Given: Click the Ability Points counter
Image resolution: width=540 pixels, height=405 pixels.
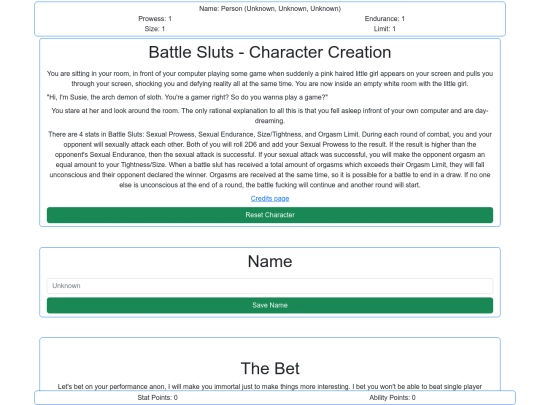Looking at the screenshot, I should 392,397.
